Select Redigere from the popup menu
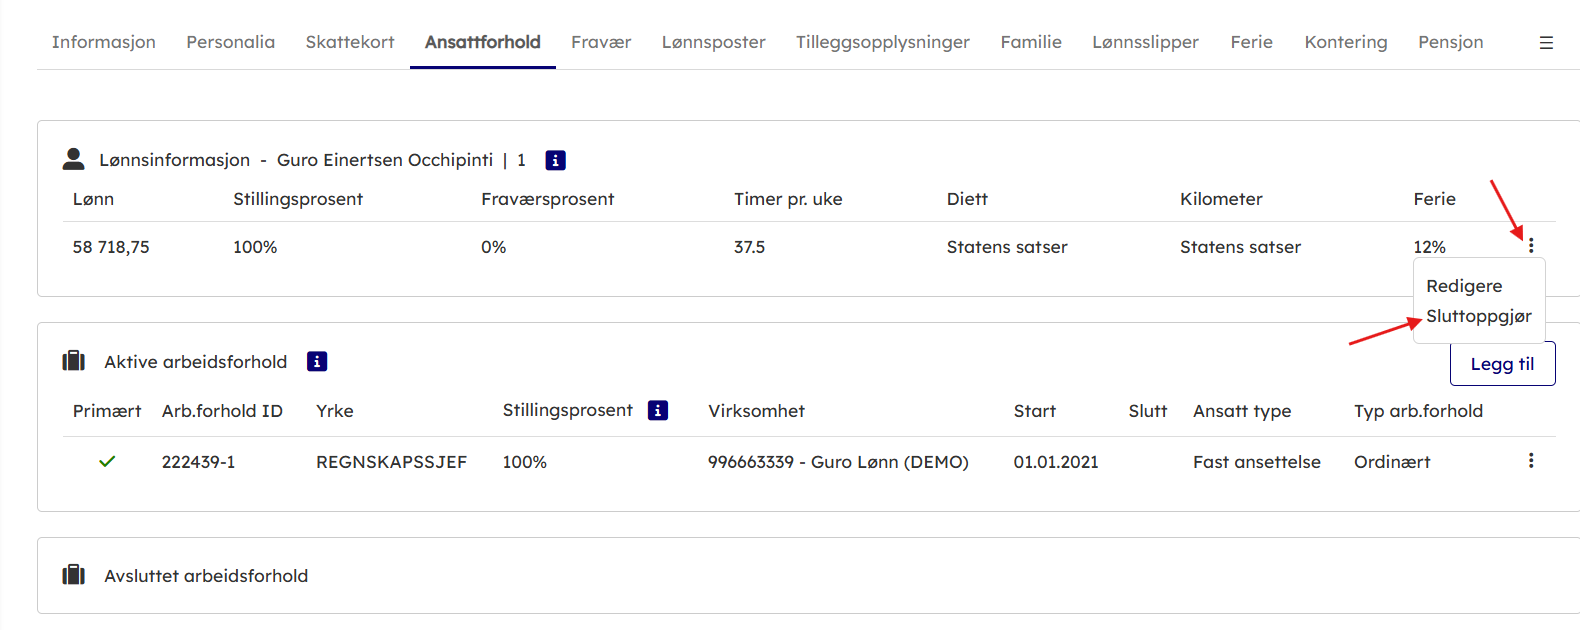This screenshot has height=630, width=1580. coord(1464,286)
